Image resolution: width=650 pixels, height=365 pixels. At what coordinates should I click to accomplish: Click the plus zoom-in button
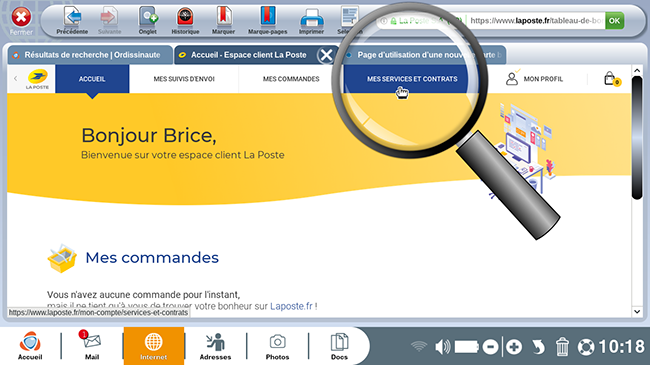click(x=514, y=347)
